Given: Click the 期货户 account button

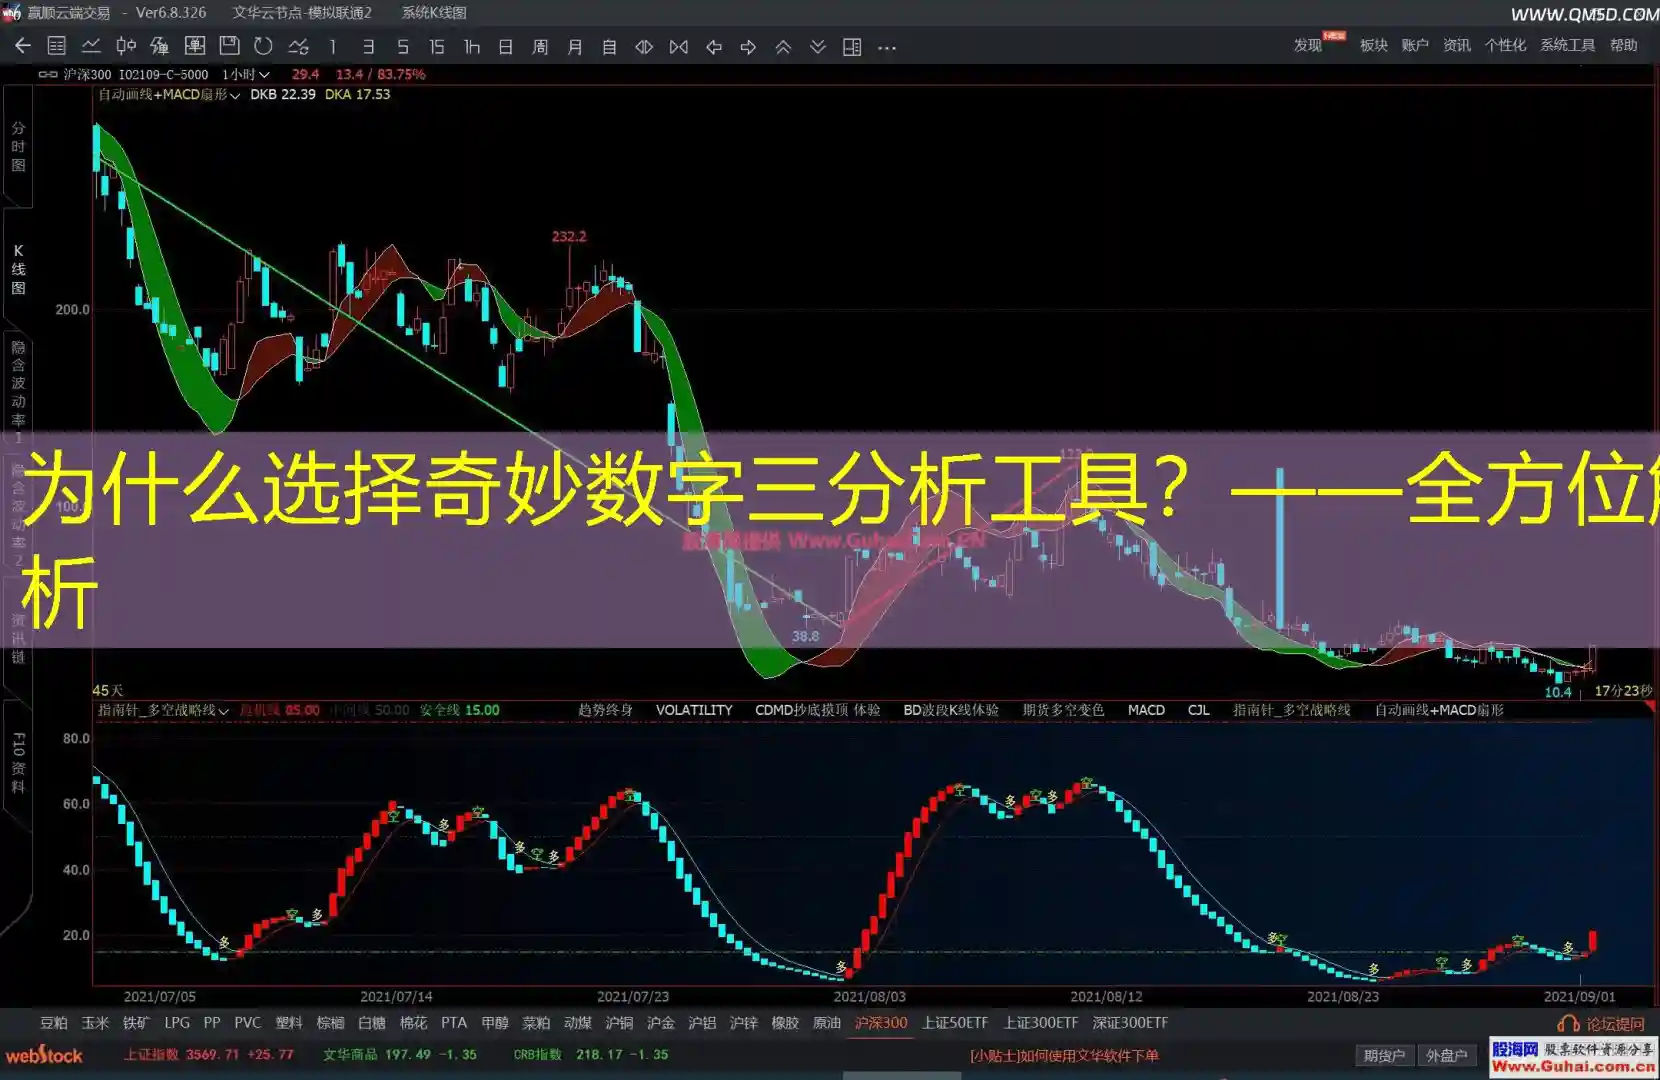Looking at the screenshot, I should (1384, 1055).
